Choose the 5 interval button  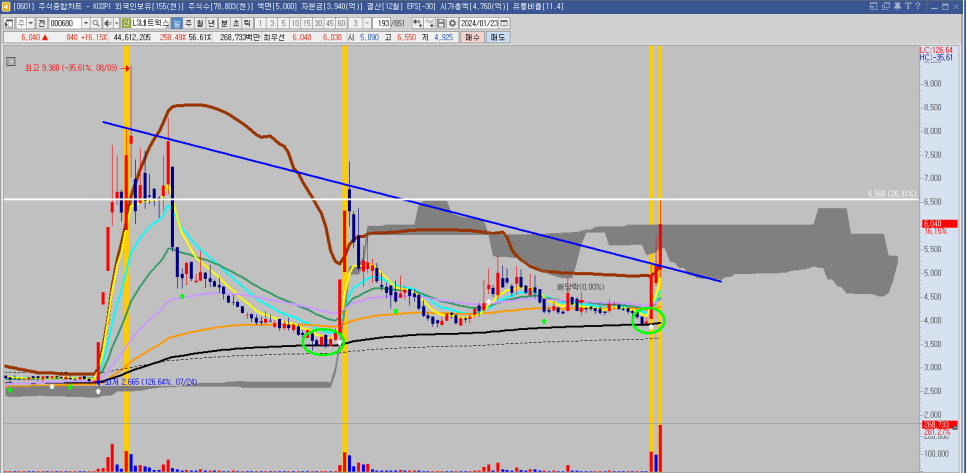(x=283, y=23)
